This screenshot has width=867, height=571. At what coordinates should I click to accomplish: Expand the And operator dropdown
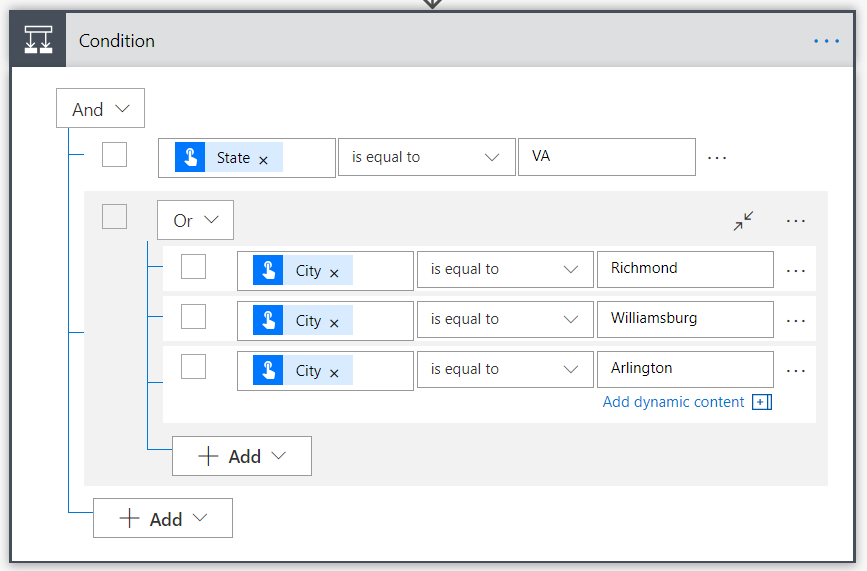[x=100, y=109]
